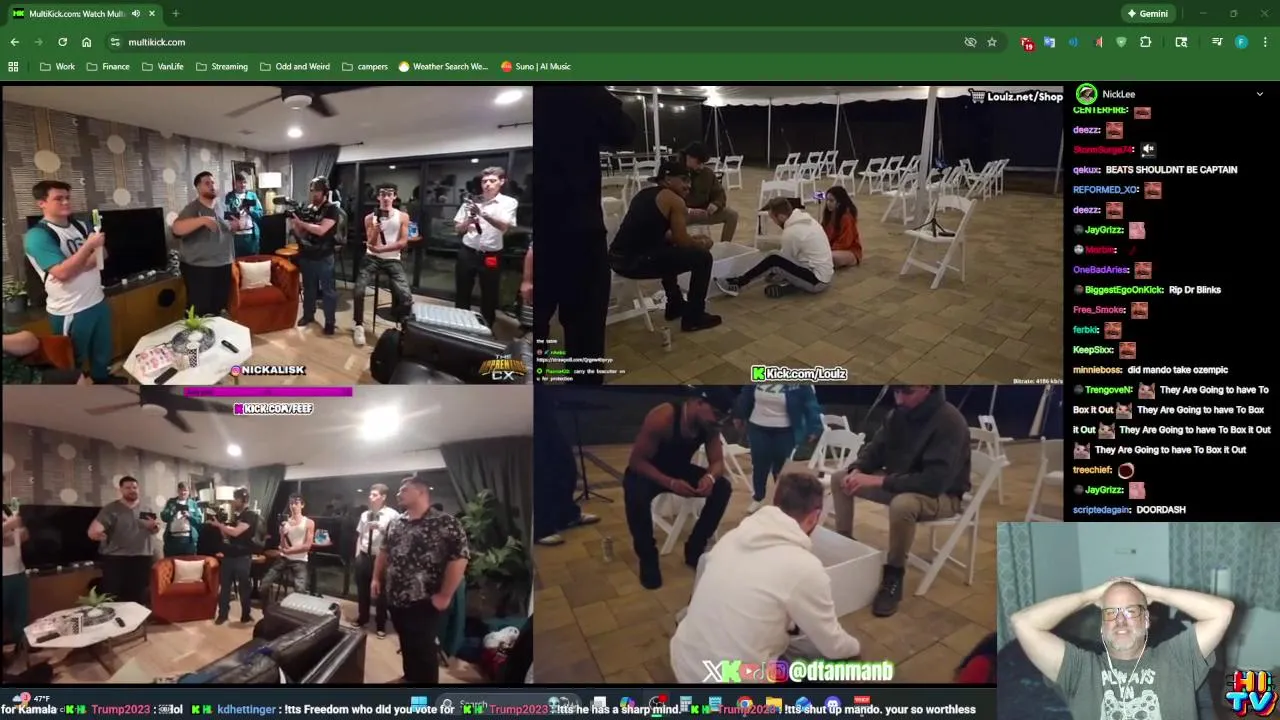Open the Finance bookmarks folder

108,66
